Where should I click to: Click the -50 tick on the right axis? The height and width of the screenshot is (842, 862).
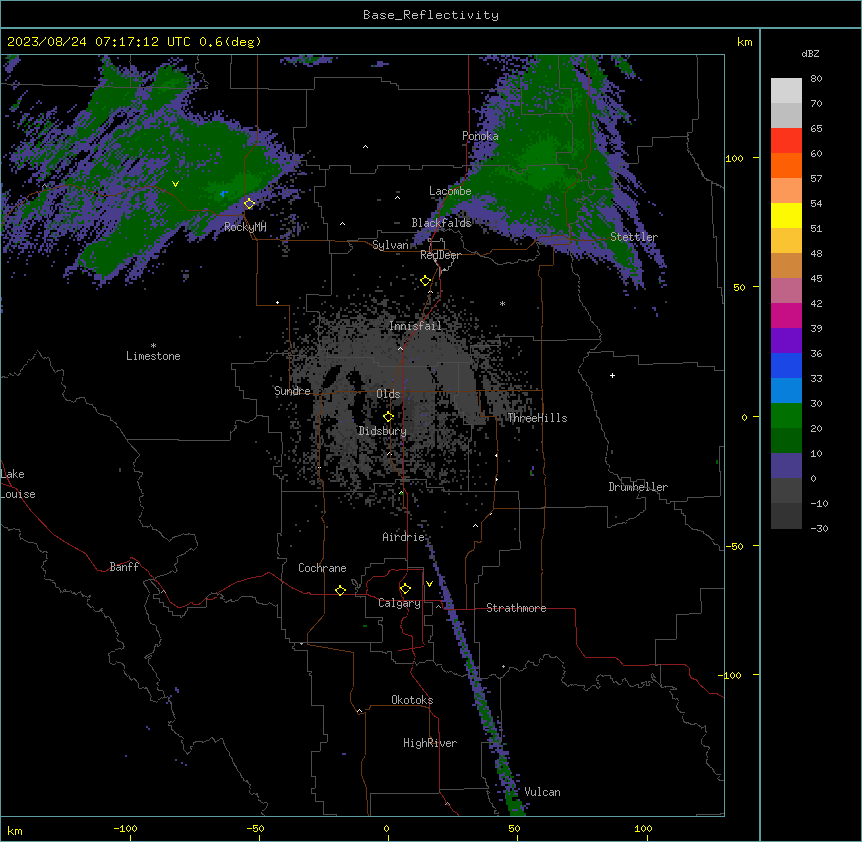(x=734, y=546)
